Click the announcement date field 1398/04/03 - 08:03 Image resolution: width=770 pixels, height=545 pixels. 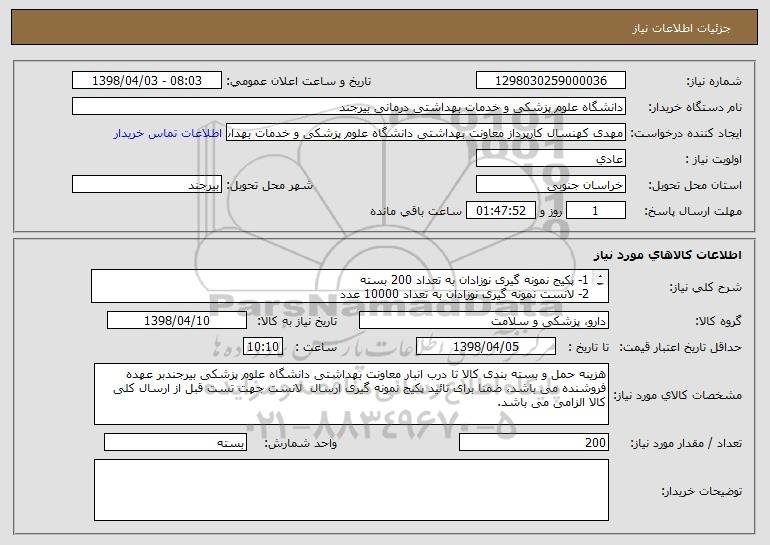click(x=147, y=81)
